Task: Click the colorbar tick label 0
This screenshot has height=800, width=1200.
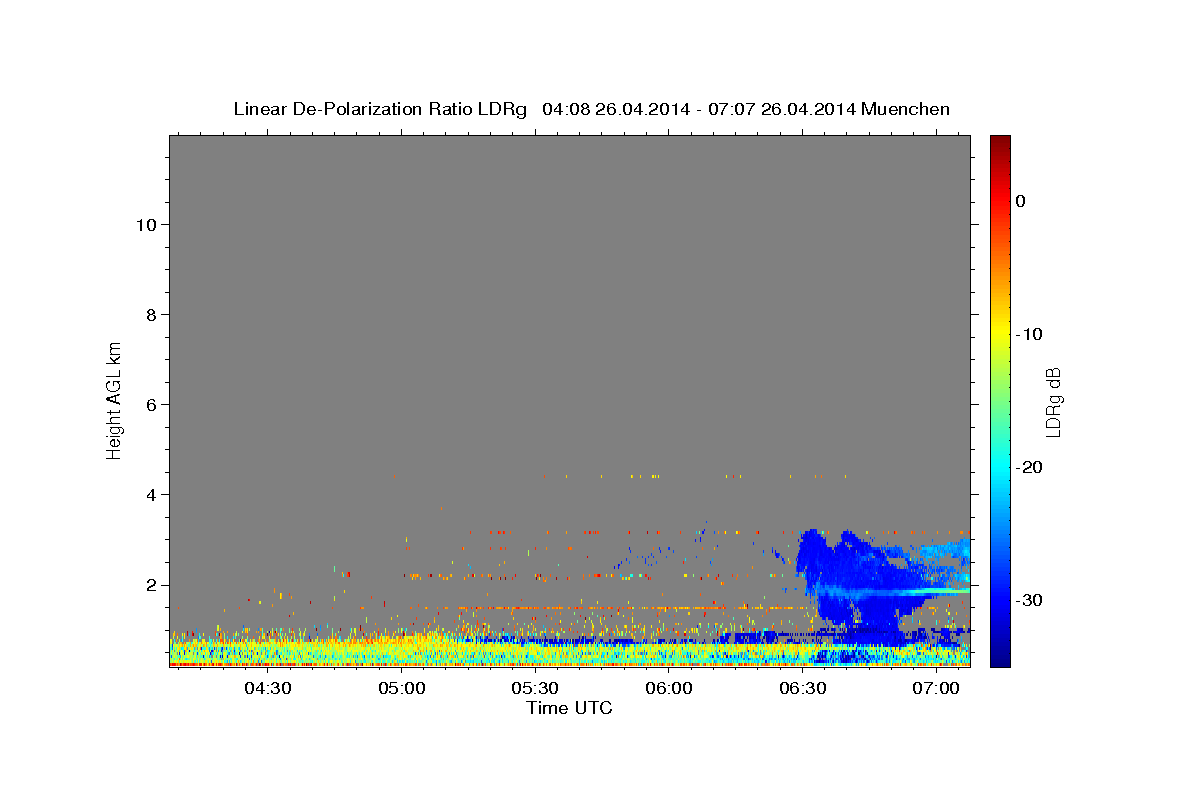Action: (x=1020, y=201)
